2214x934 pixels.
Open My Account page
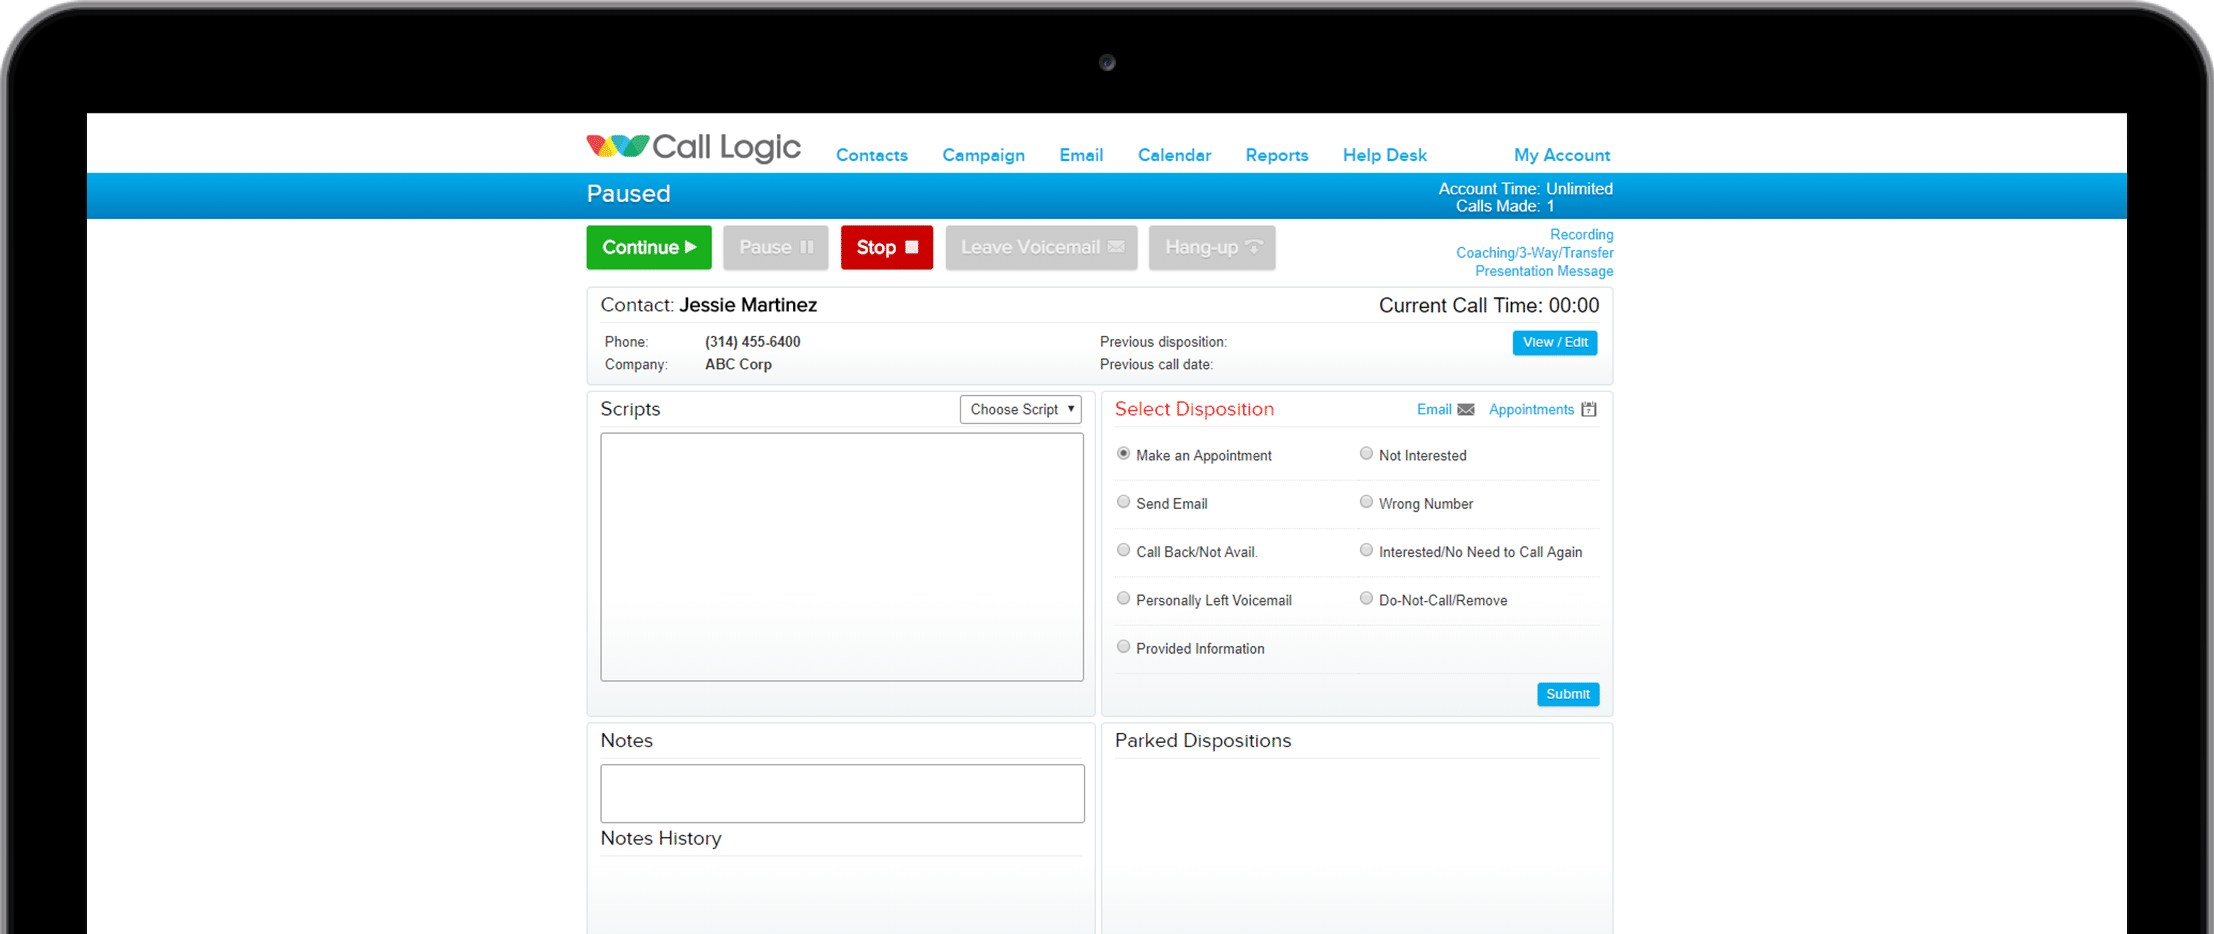(x=1561, y=156)
